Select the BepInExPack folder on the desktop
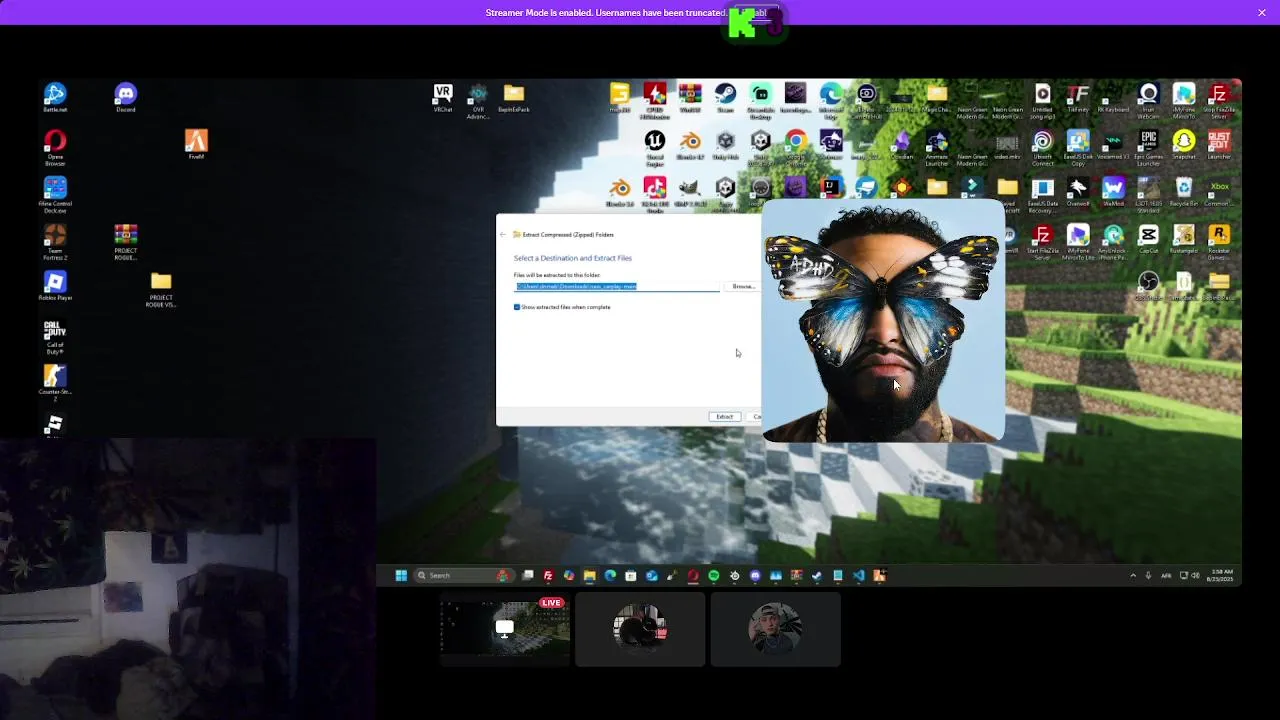 click(x=514, y=97)
